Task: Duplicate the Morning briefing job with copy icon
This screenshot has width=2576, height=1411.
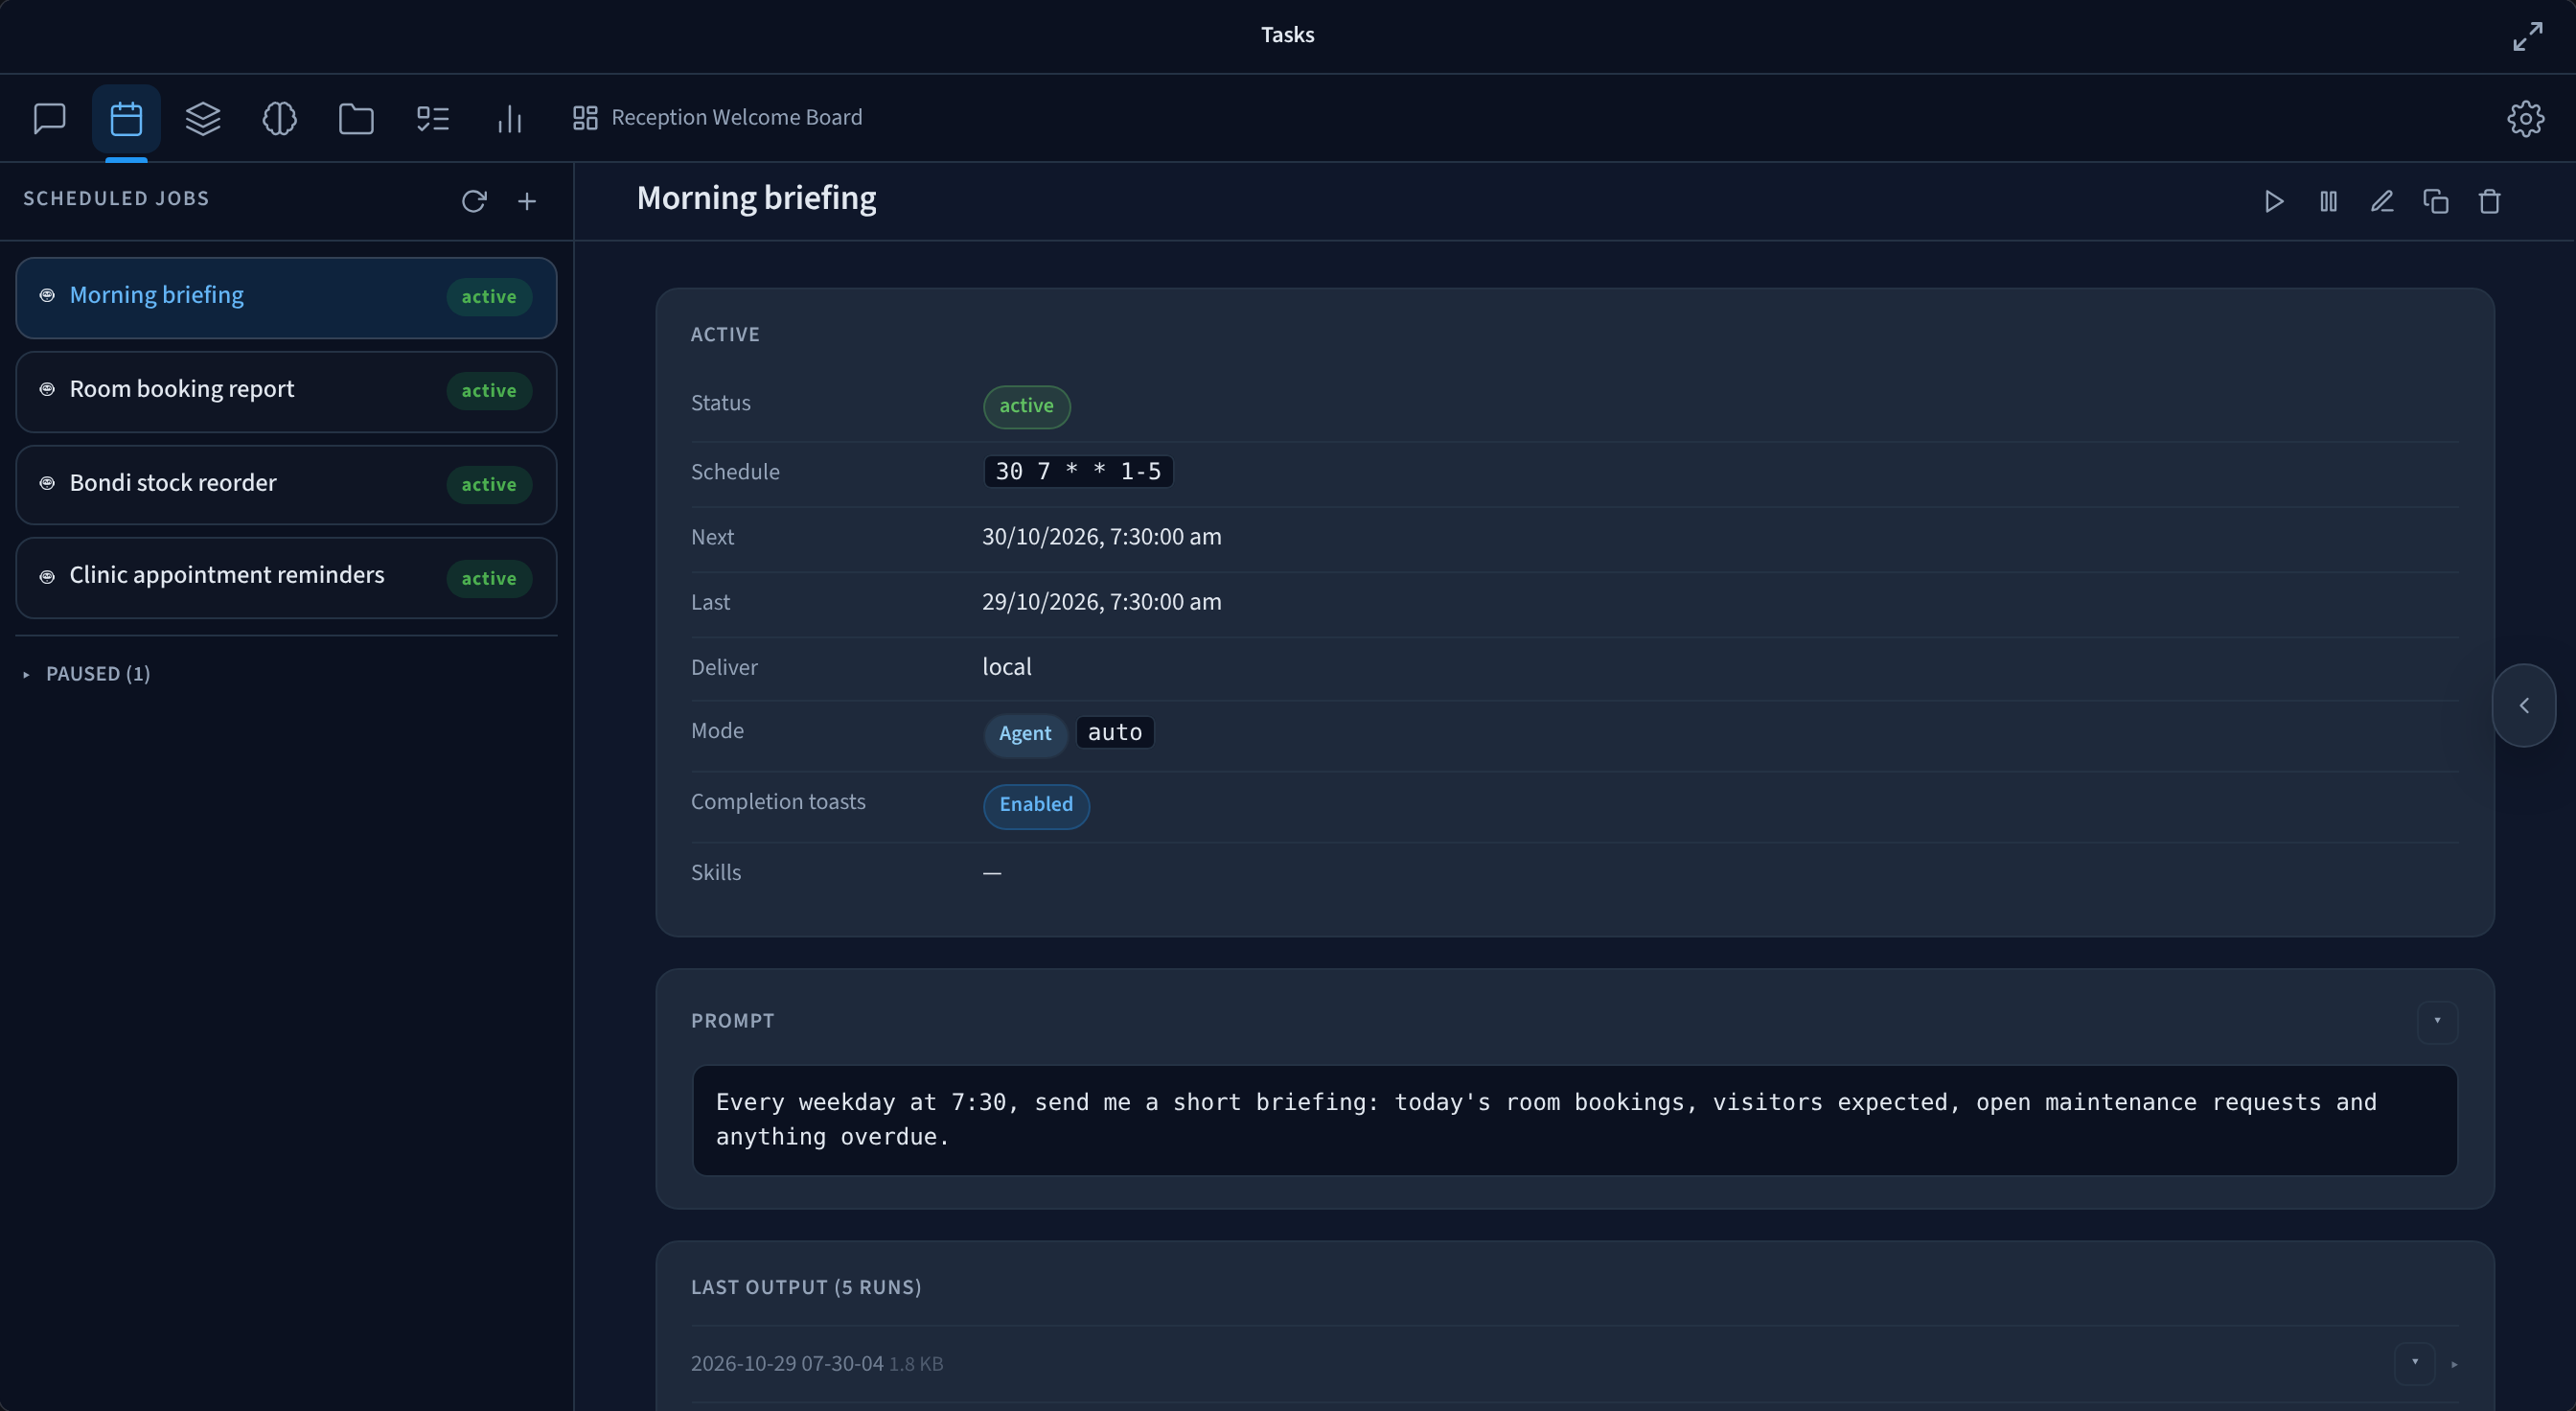Action: 2436,201
